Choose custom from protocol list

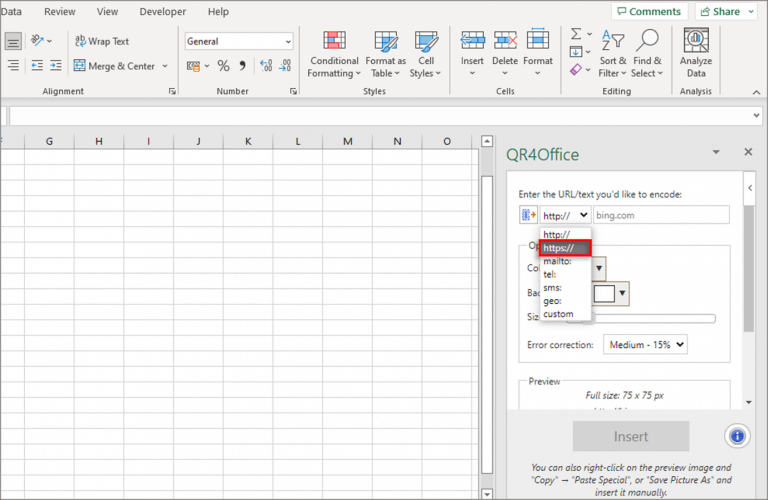(565, 314)
